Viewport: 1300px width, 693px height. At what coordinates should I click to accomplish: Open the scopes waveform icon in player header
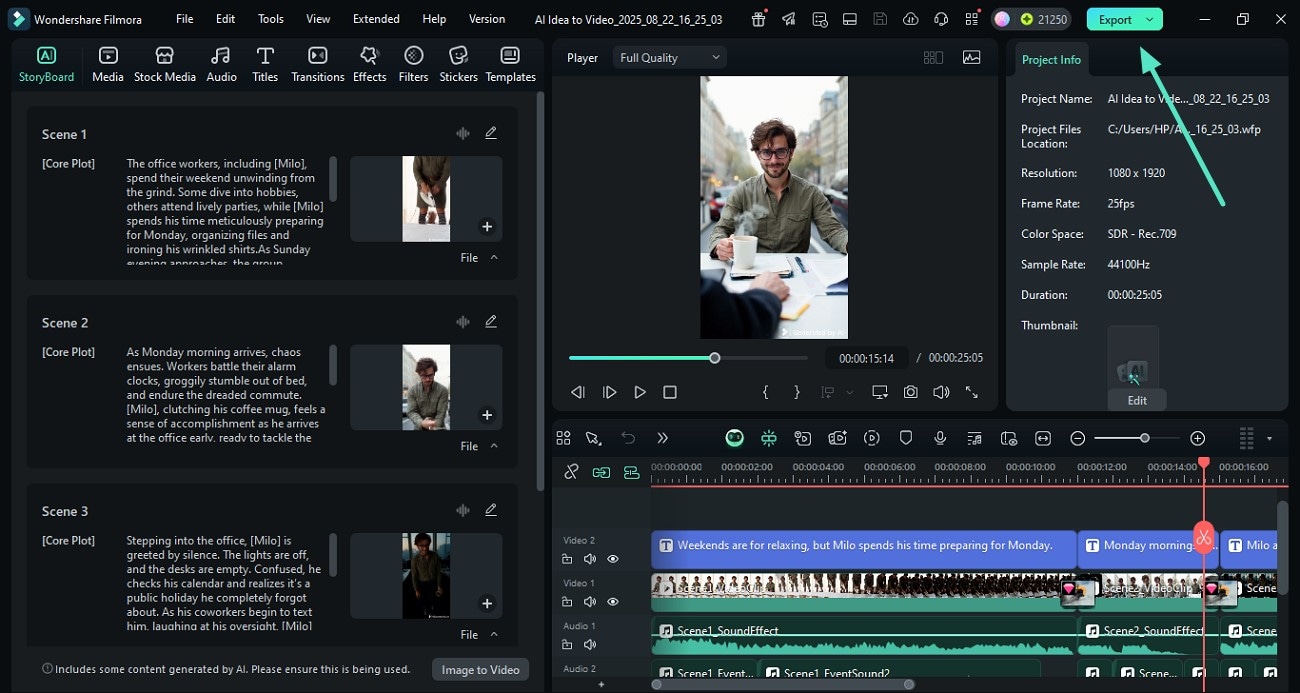[971, 58]
